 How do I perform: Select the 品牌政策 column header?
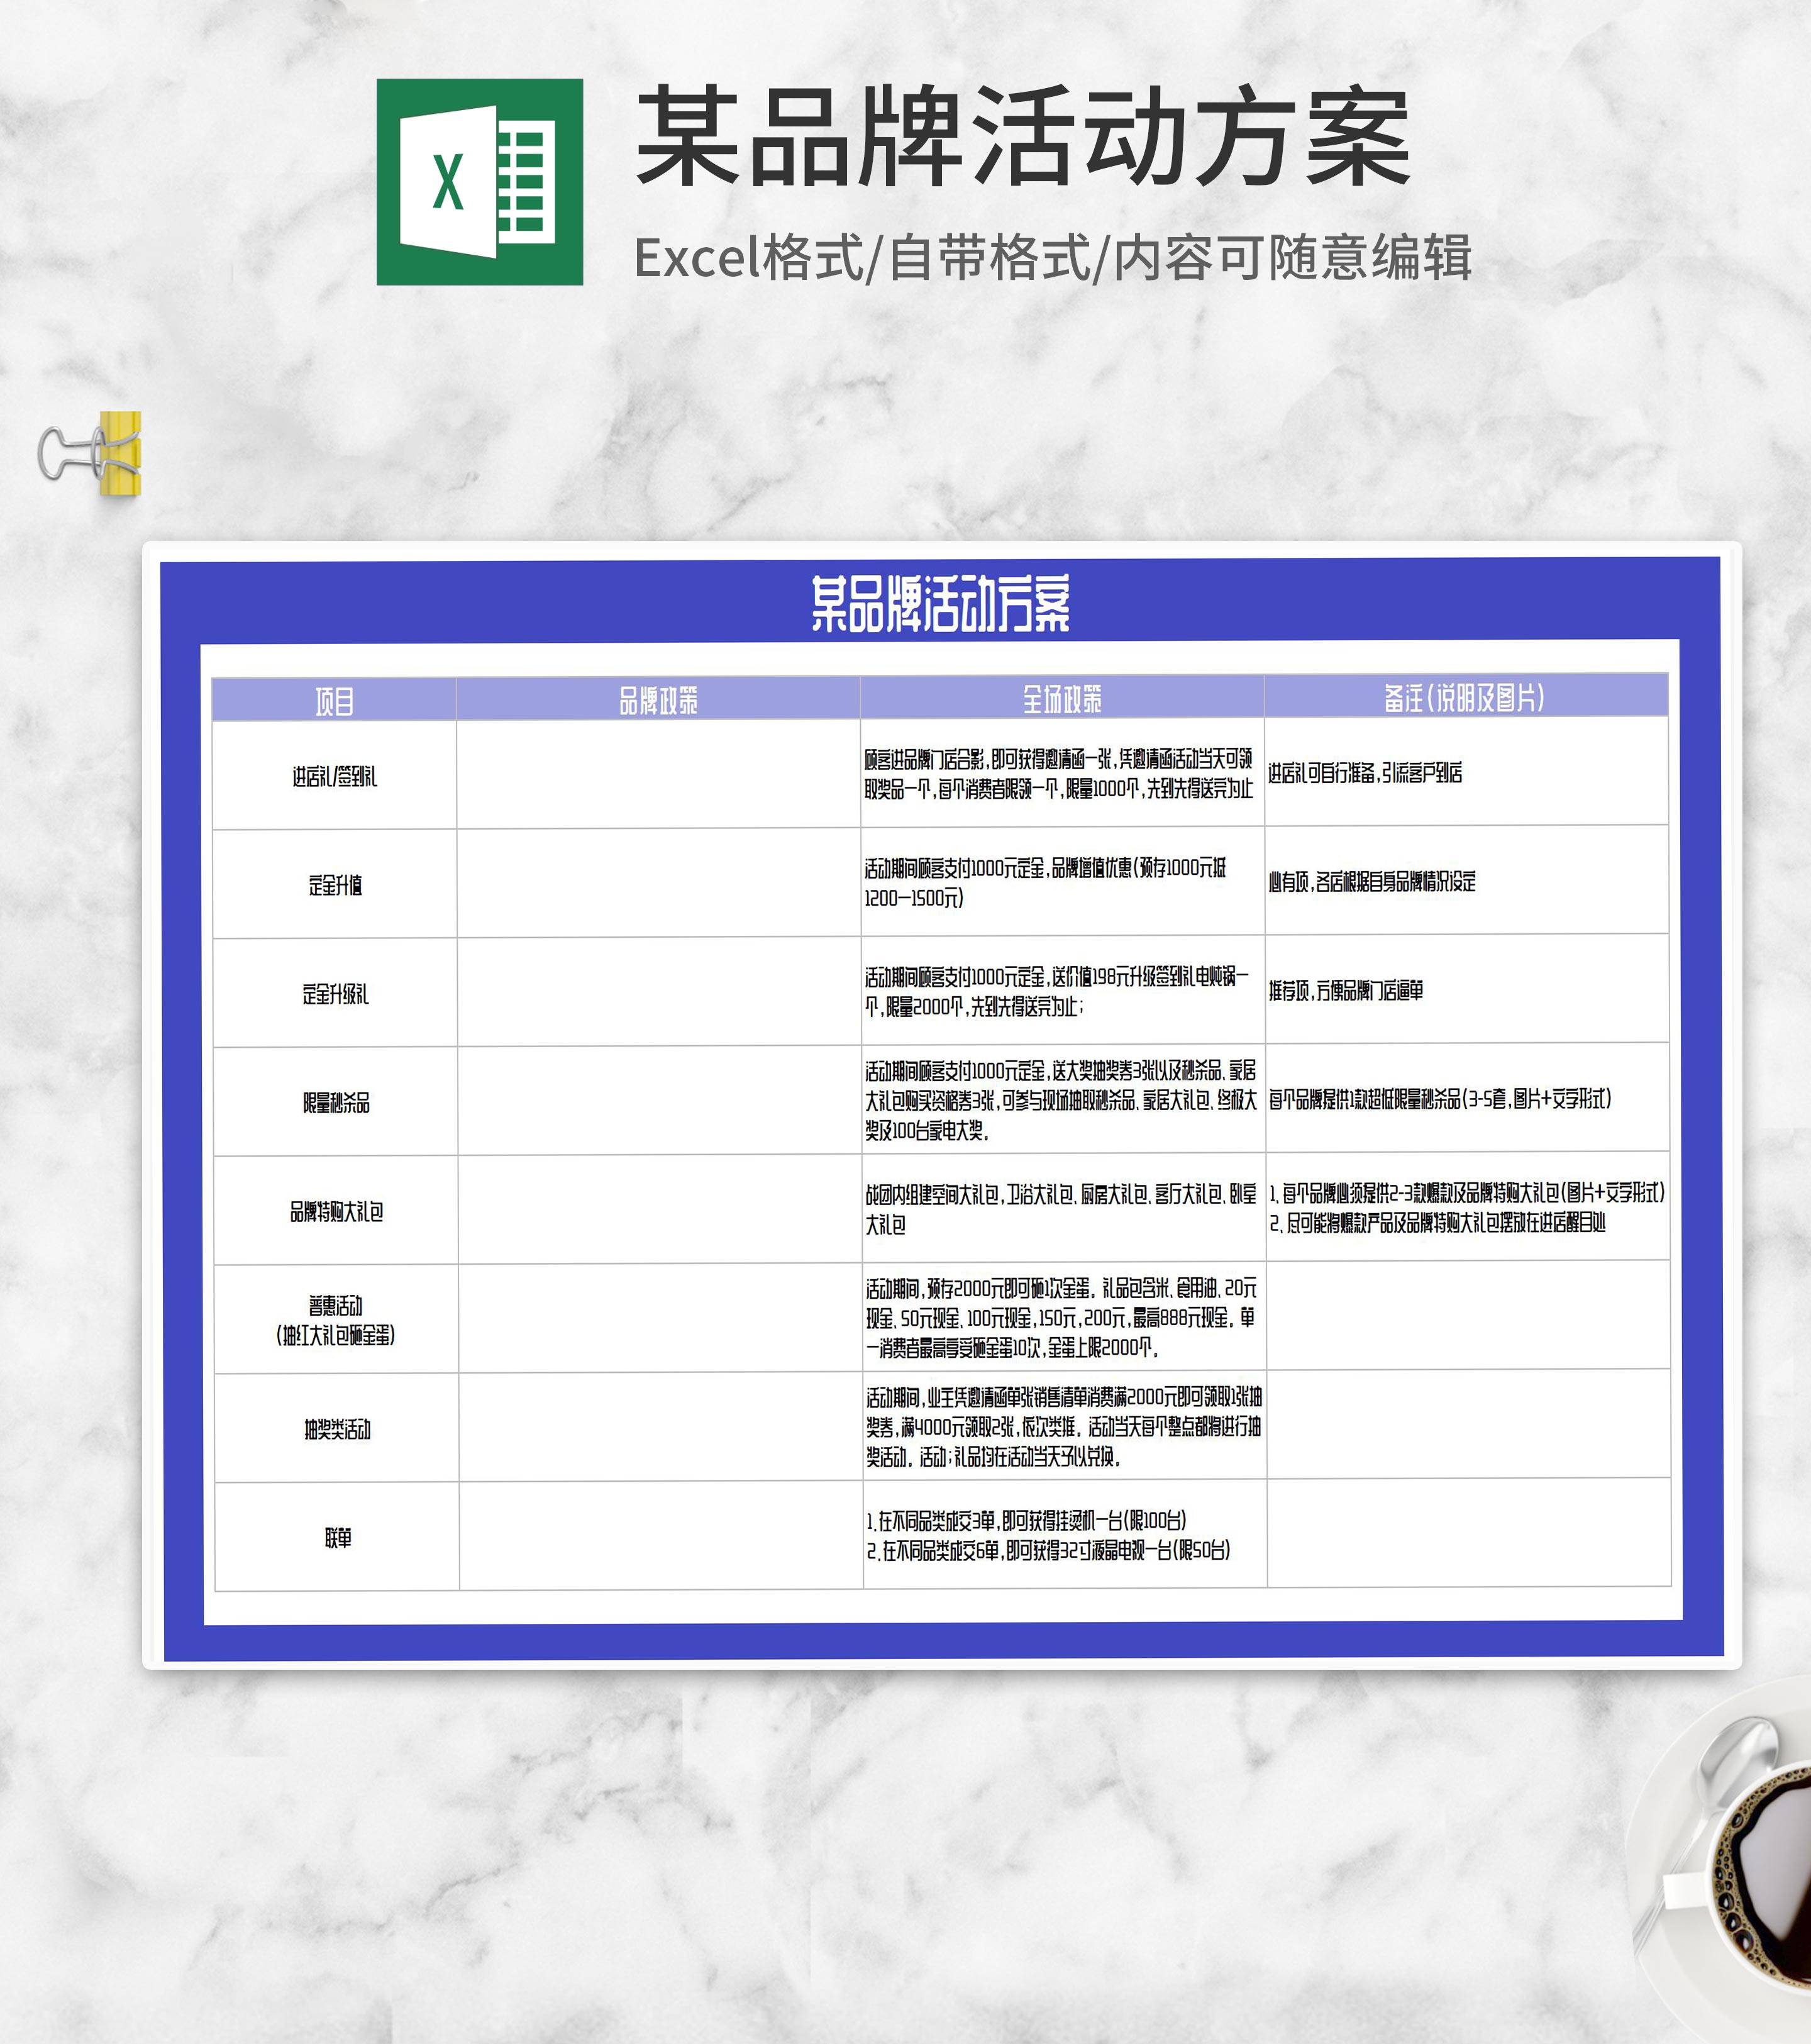pyautogui.click(x=658, y=700)
